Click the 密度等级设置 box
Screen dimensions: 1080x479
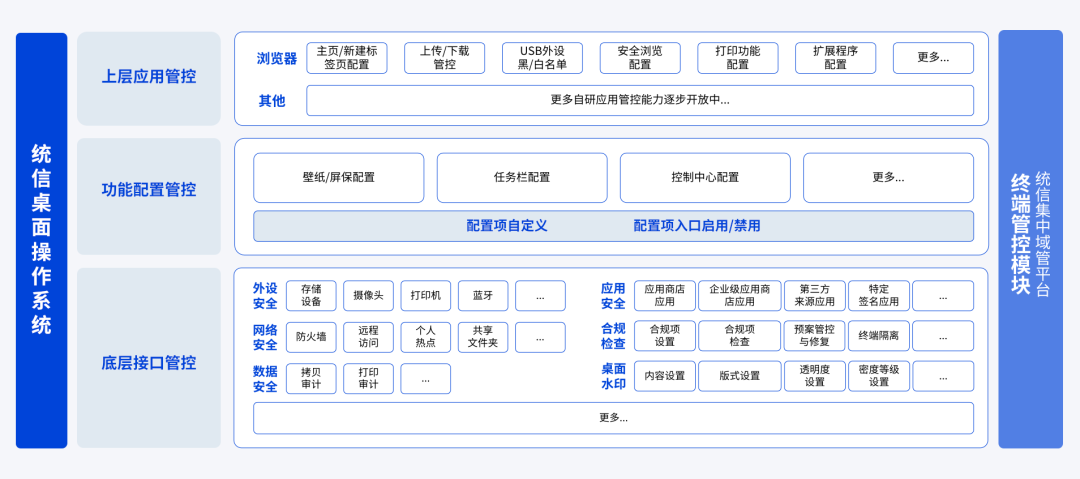pyautogui.click(x=879, y=376)
